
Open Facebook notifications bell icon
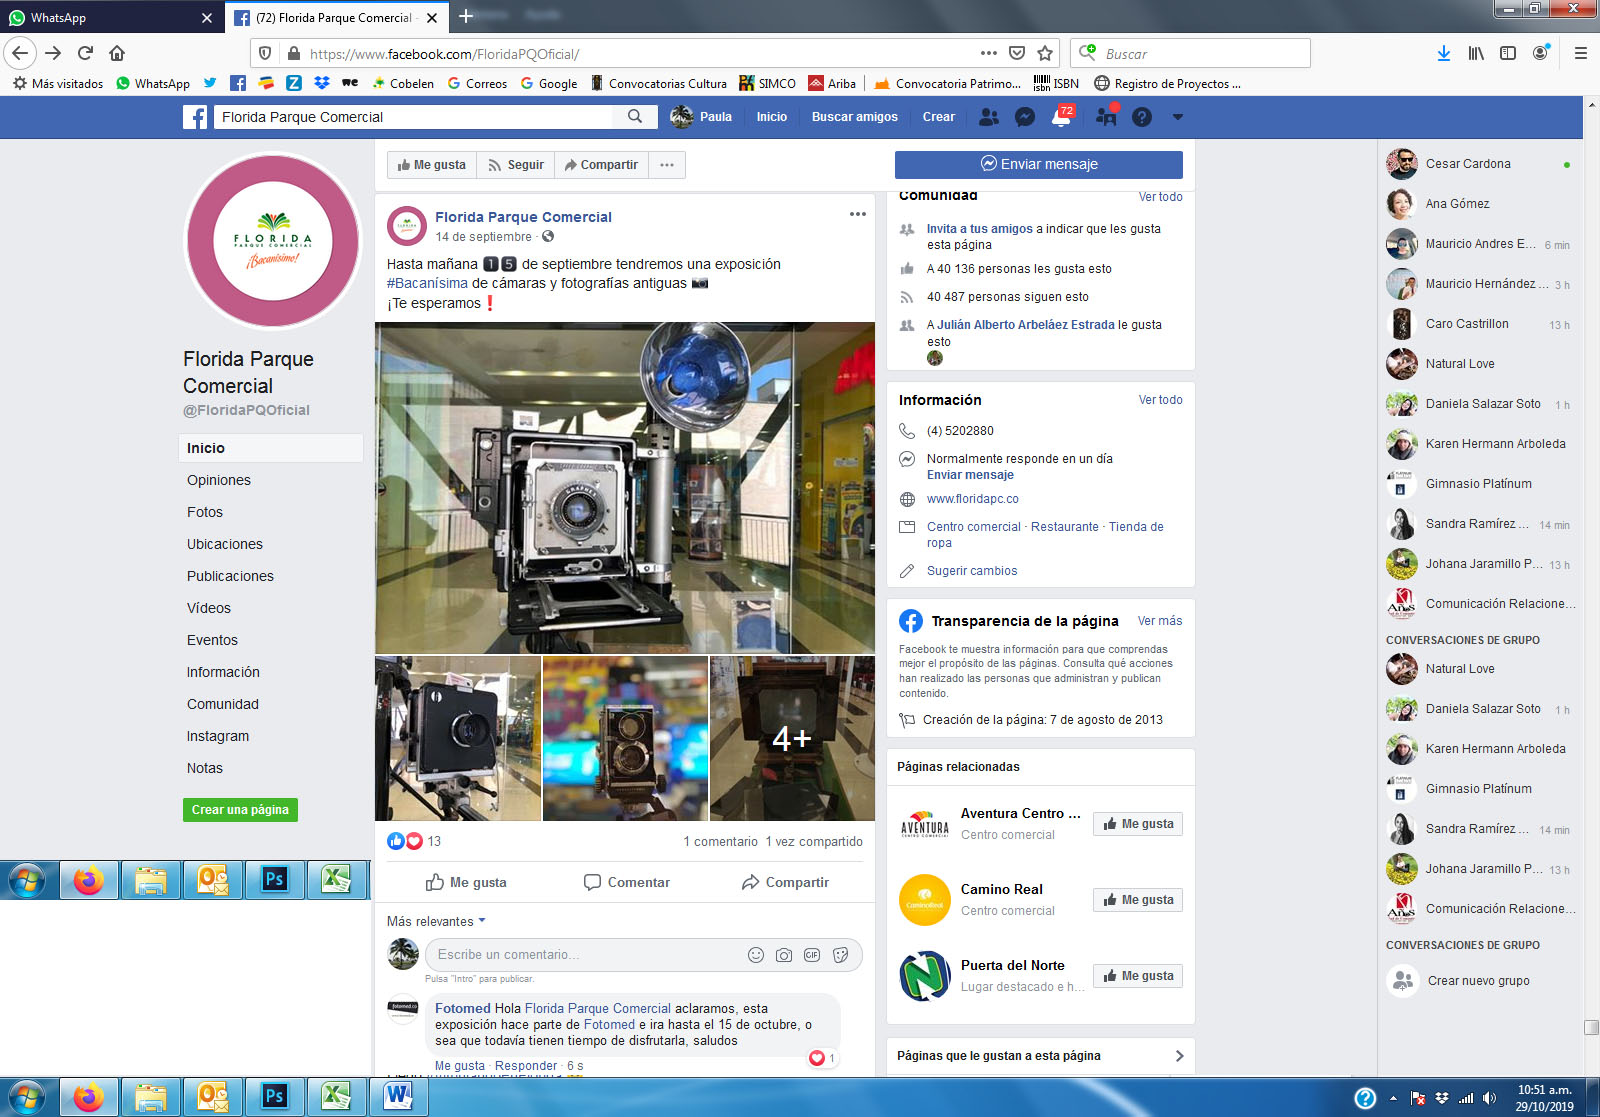click(x=1061, y=117)
